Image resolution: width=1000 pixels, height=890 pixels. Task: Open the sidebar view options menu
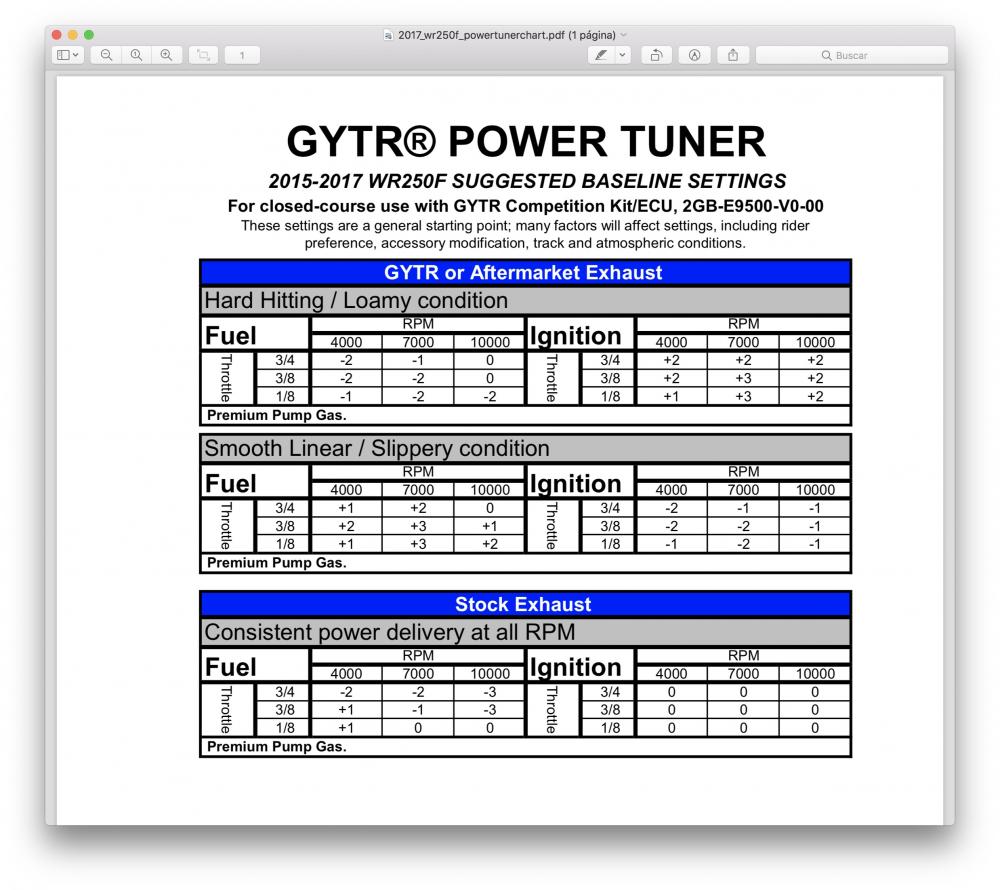[67, 55]
